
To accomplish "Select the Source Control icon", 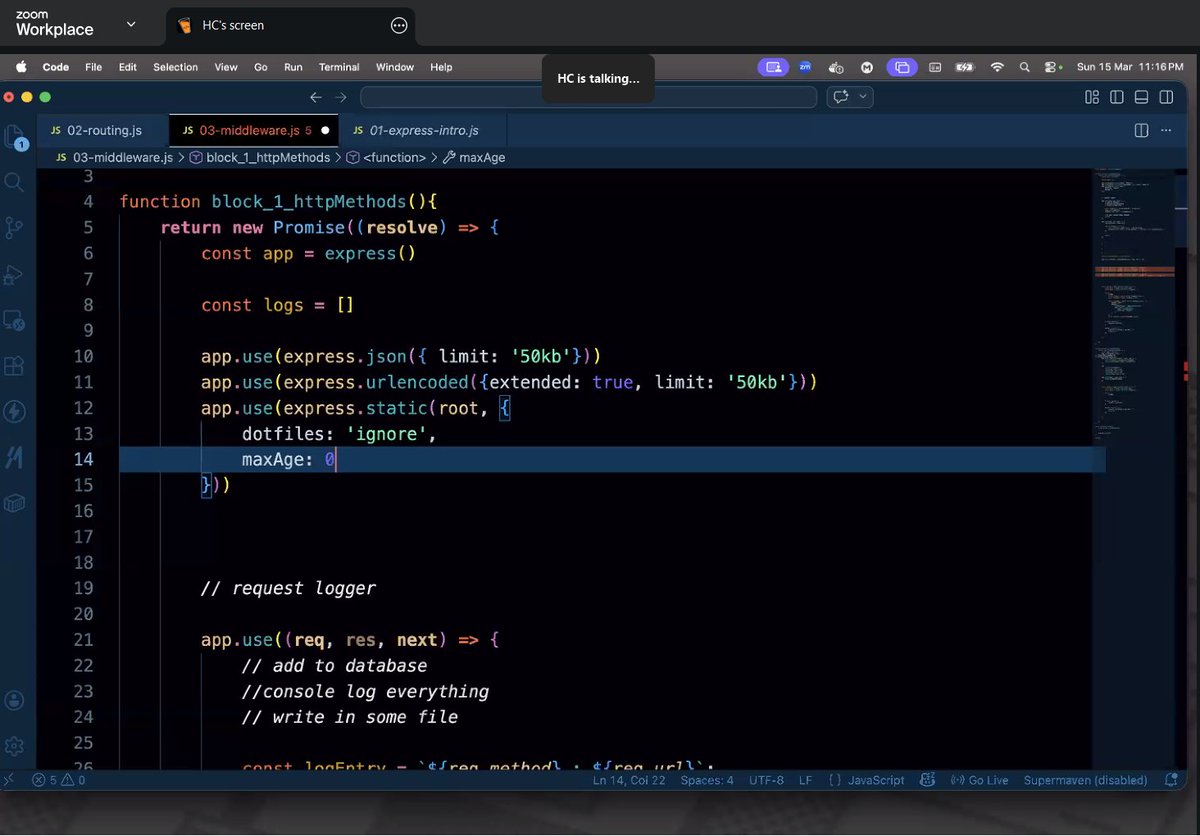I will [16, 228].
